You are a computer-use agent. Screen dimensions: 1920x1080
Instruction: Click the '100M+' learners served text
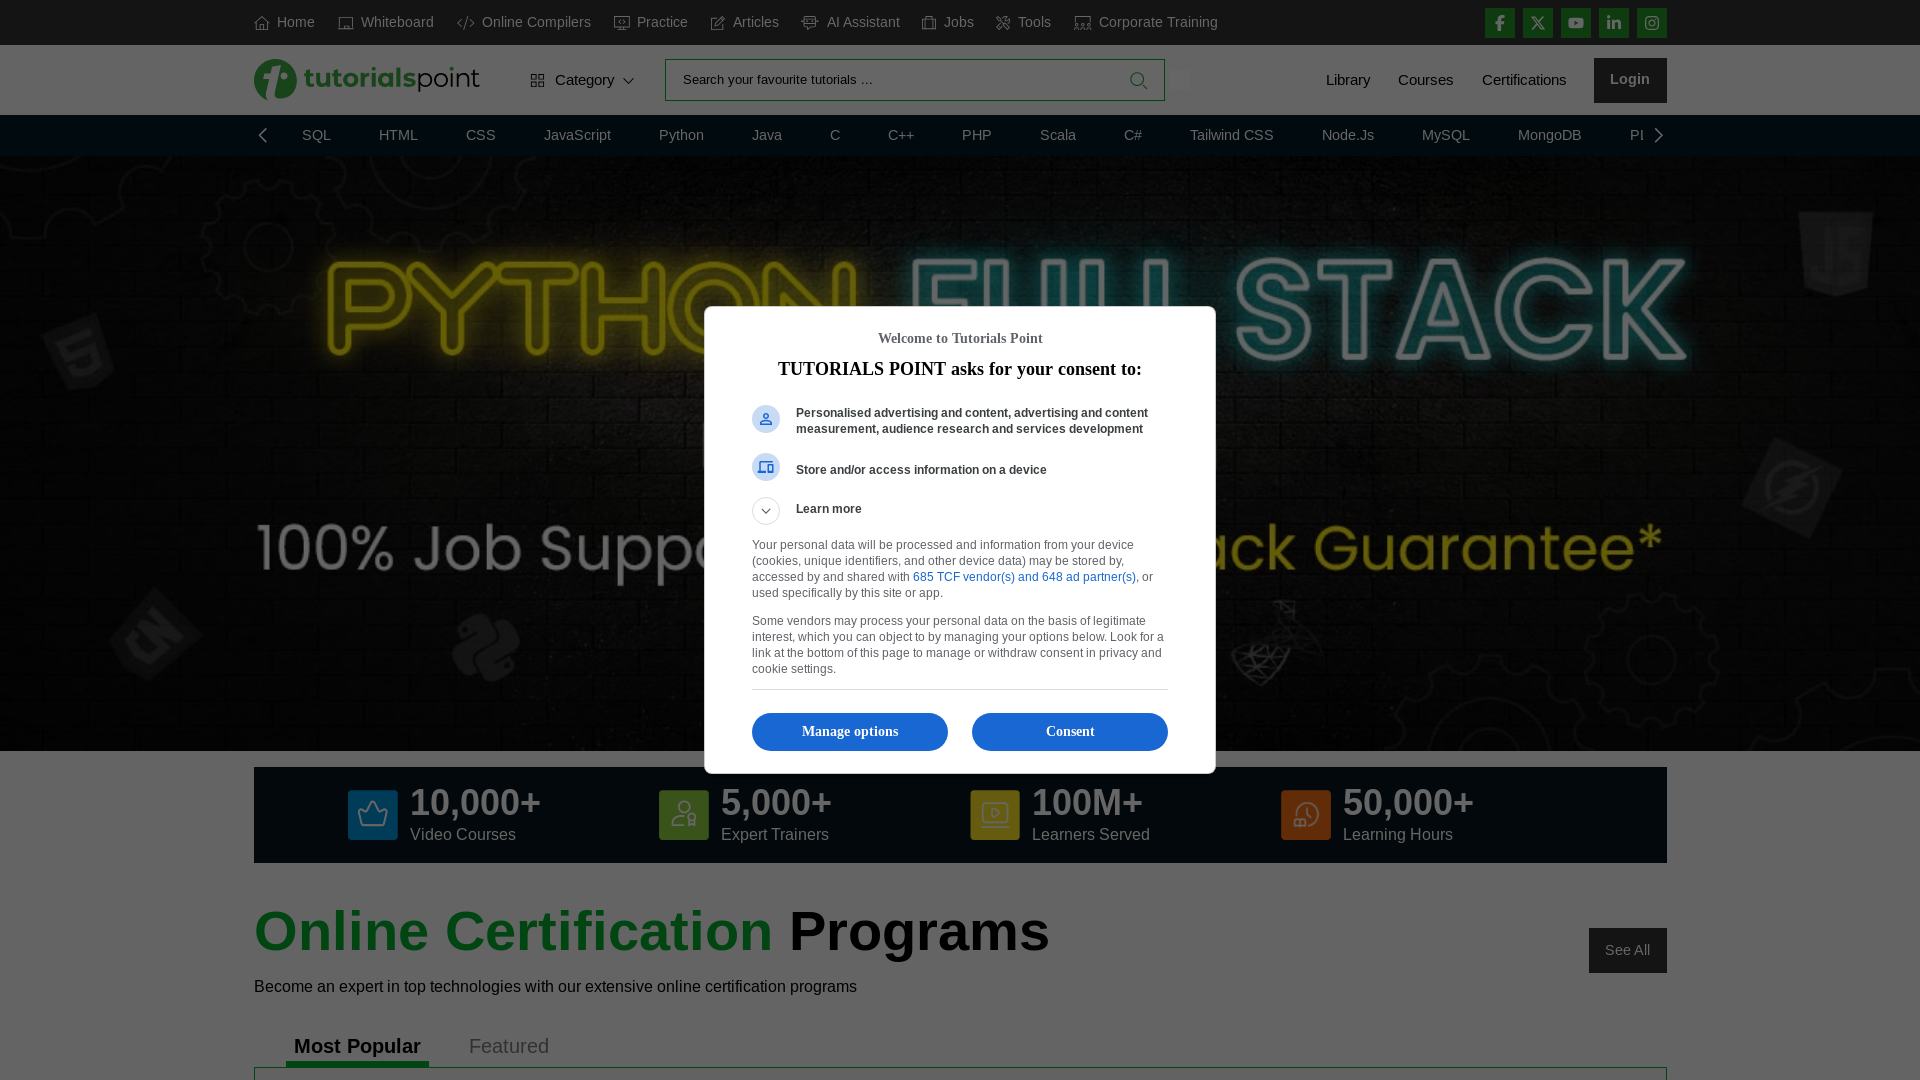click(1087, 803)
